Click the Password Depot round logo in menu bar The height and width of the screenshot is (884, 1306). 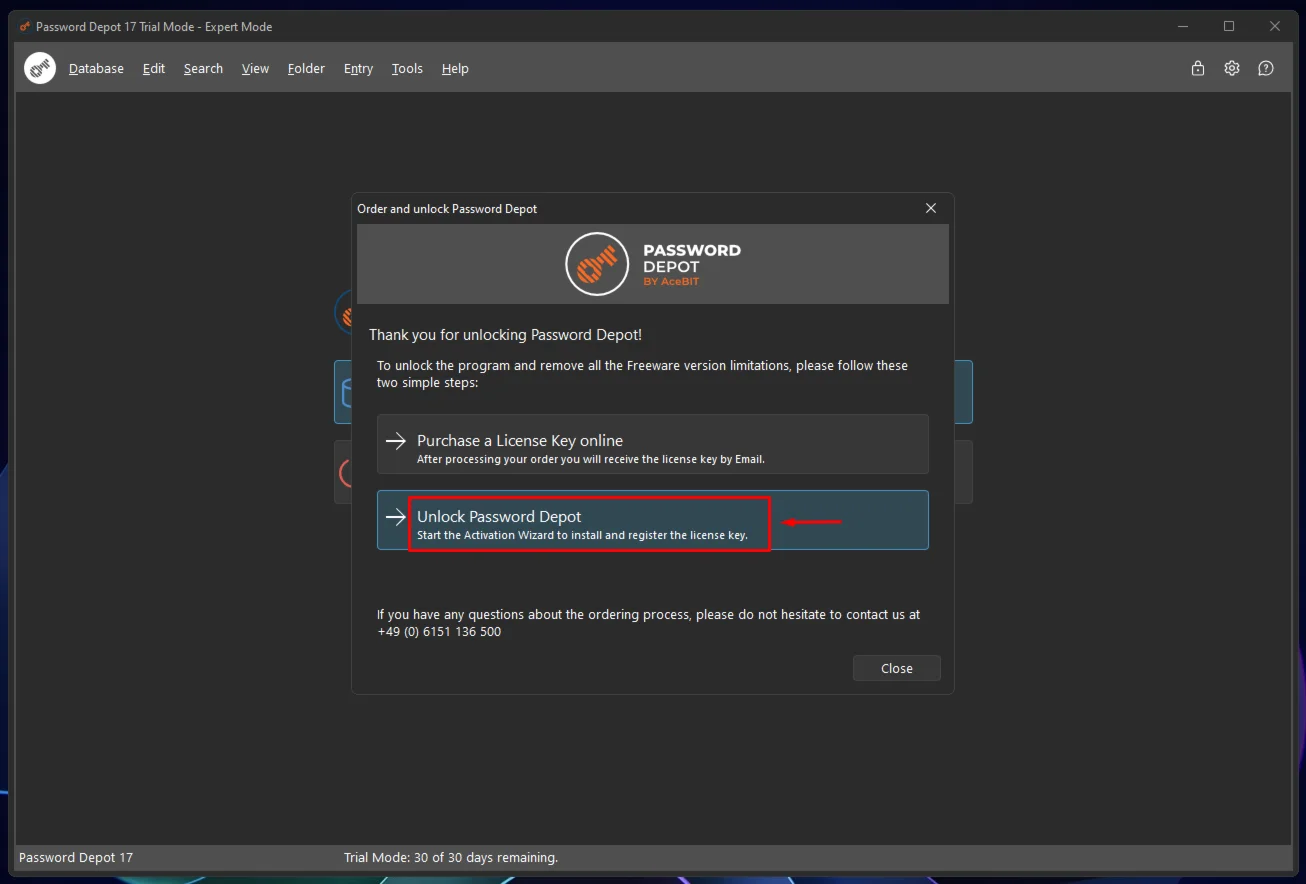click(x=40, y=68)
